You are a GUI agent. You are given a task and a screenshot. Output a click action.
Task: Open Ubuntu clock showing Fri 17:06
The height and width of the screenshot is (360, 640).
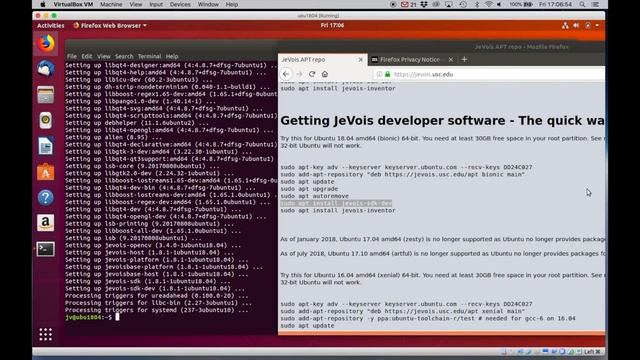pos(332,25)
